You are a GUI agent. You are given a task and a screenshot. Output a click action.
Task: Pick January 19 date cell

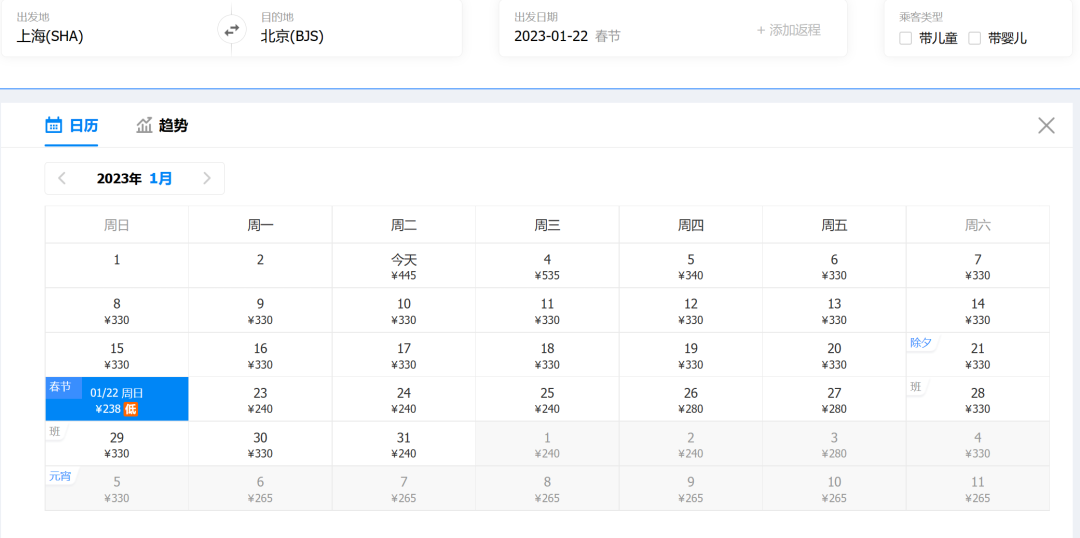pyautogui.click(x=691, y=355)
